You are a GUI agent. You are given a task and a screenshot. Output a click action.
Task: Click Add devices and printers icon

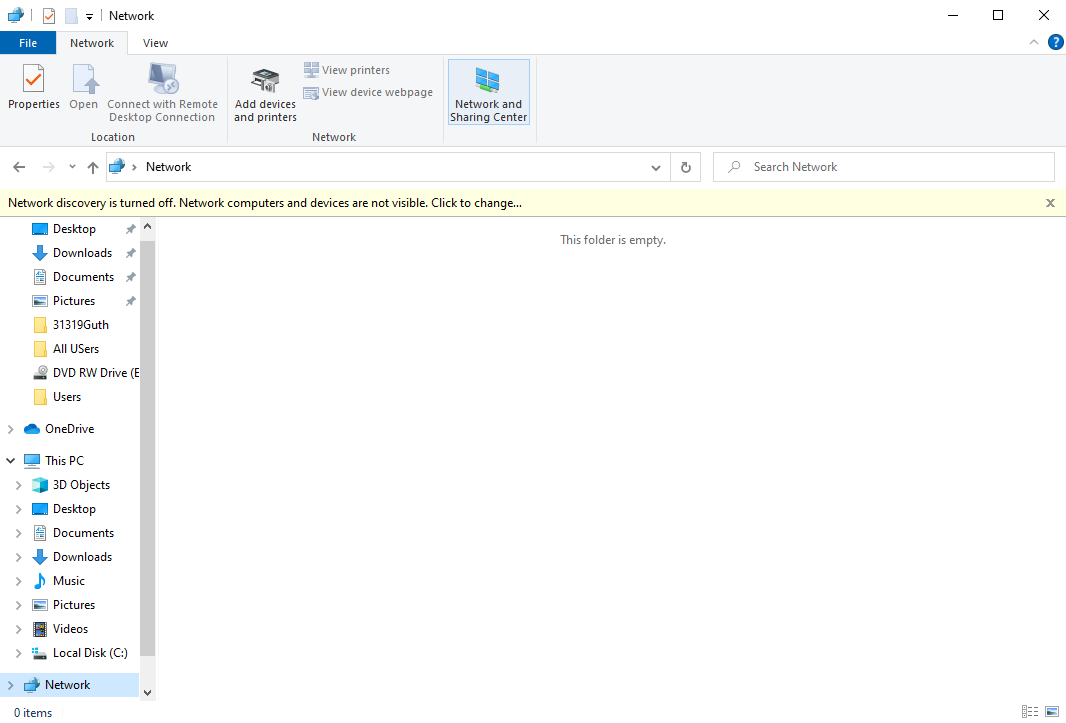tap(265, 92)
